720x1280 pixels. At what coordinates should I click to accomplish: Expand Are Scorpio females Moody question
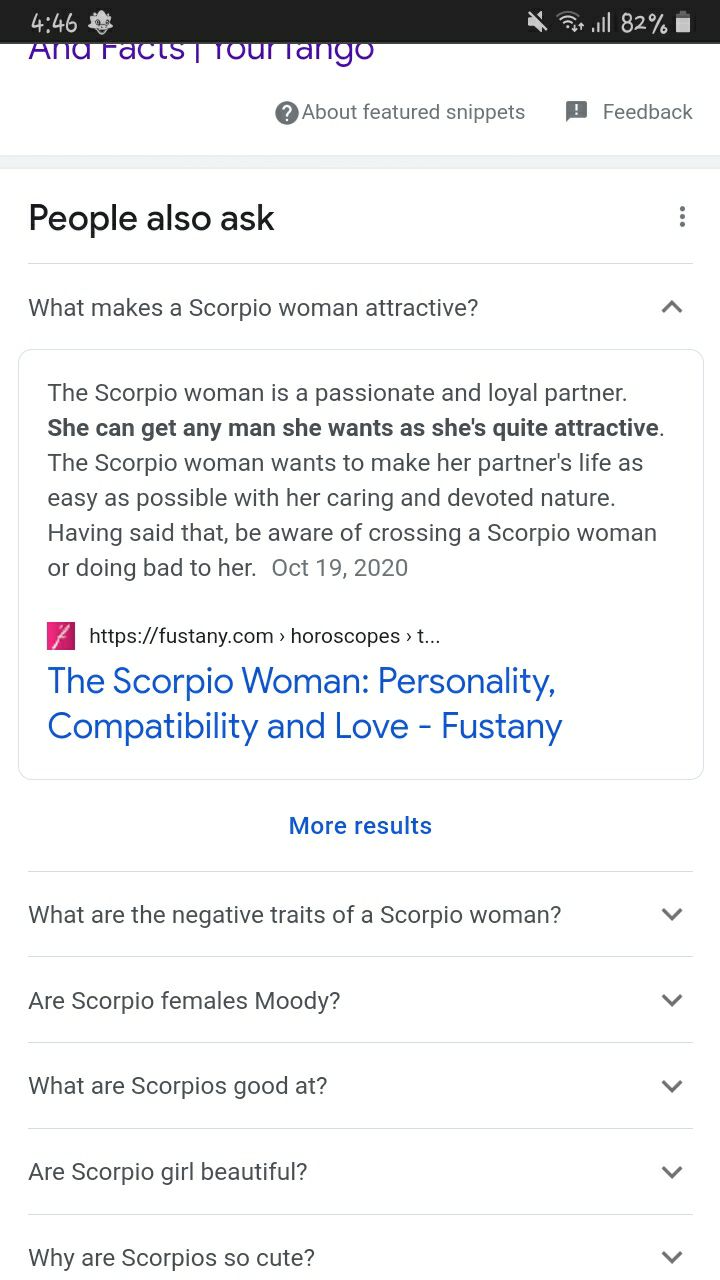[360, 1000]
